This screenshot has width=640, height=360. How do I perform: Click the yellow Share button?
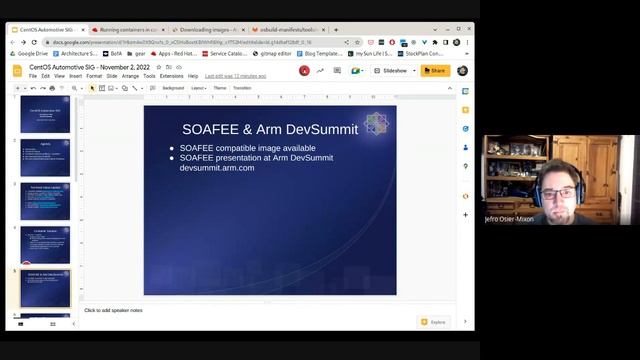(x=436, y=71)
